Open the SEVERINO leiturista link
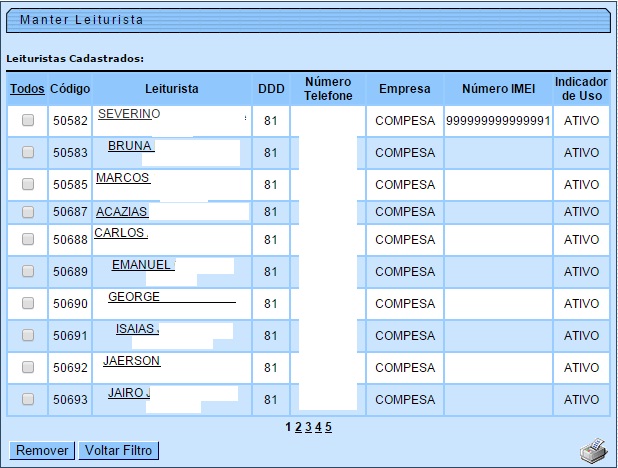 pyautogui.click(x=129, y=114)
